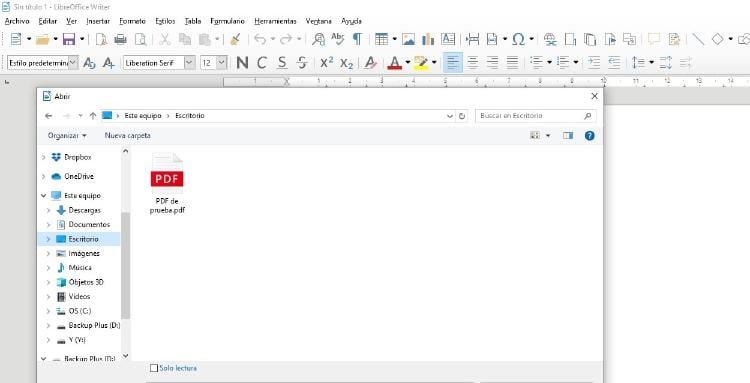Go up one folder level arrow

[93, 116]
